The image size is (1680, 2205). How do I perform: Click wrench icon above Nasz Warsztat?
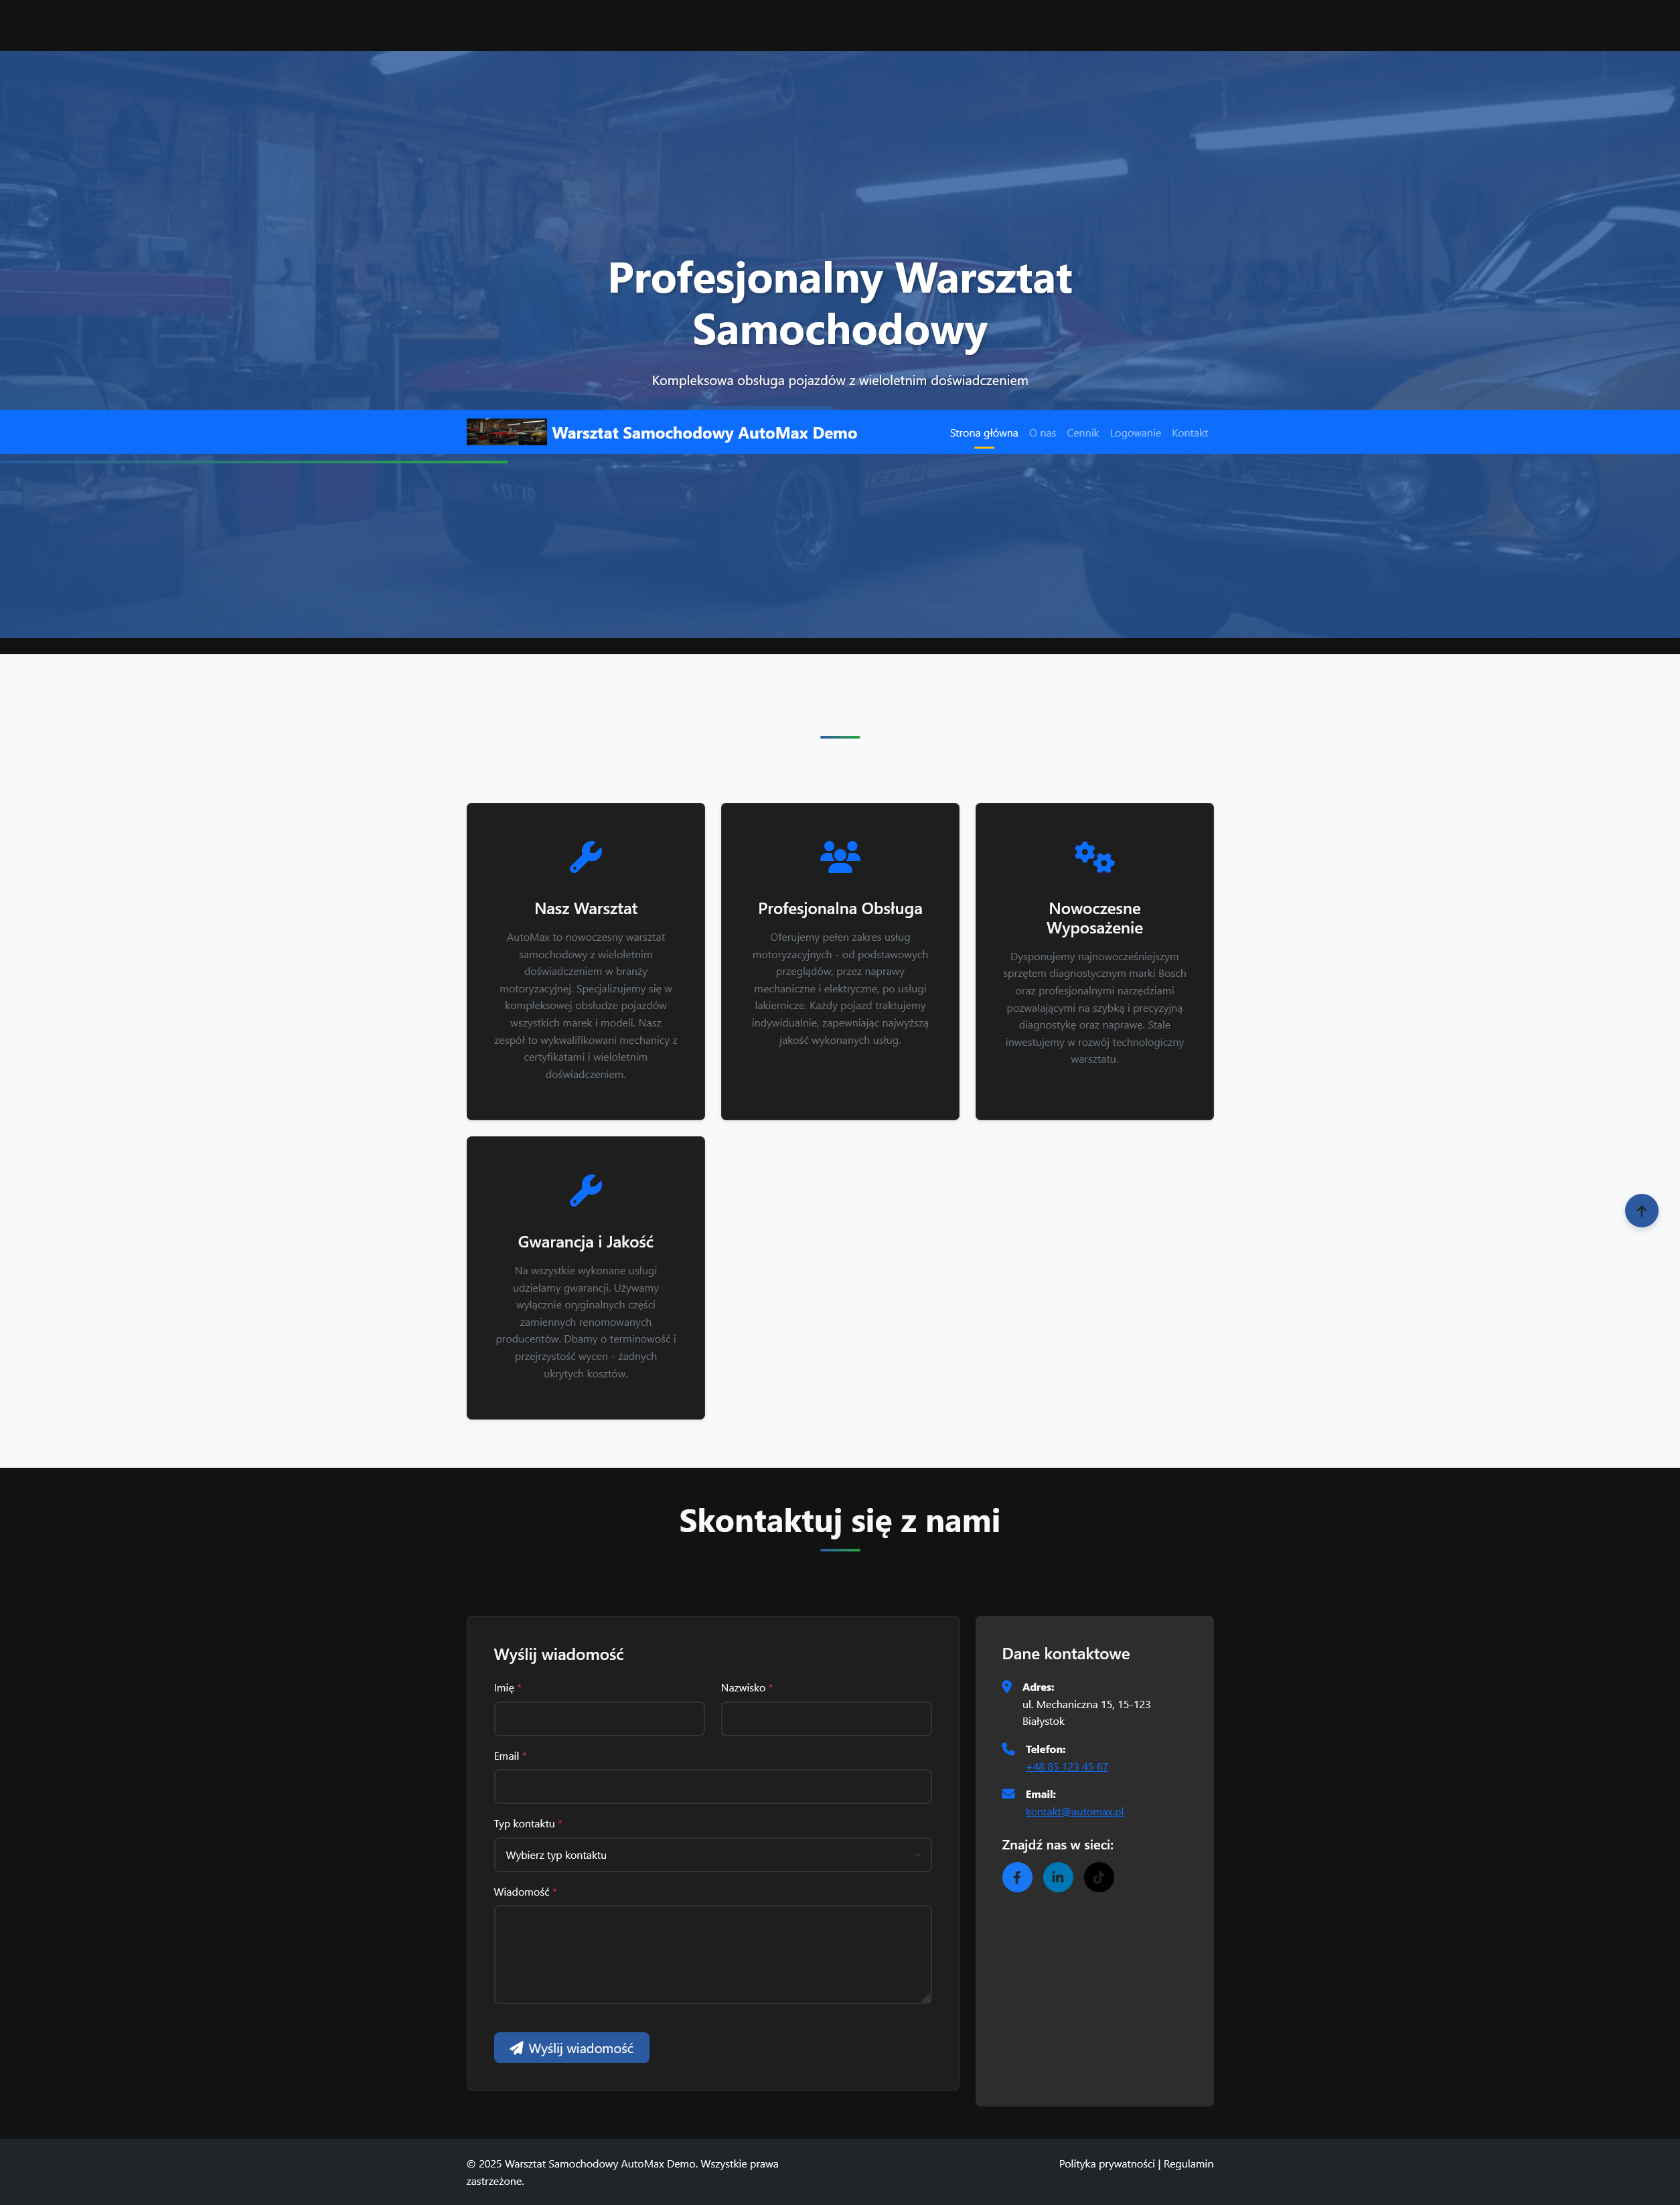pos(585,856)
